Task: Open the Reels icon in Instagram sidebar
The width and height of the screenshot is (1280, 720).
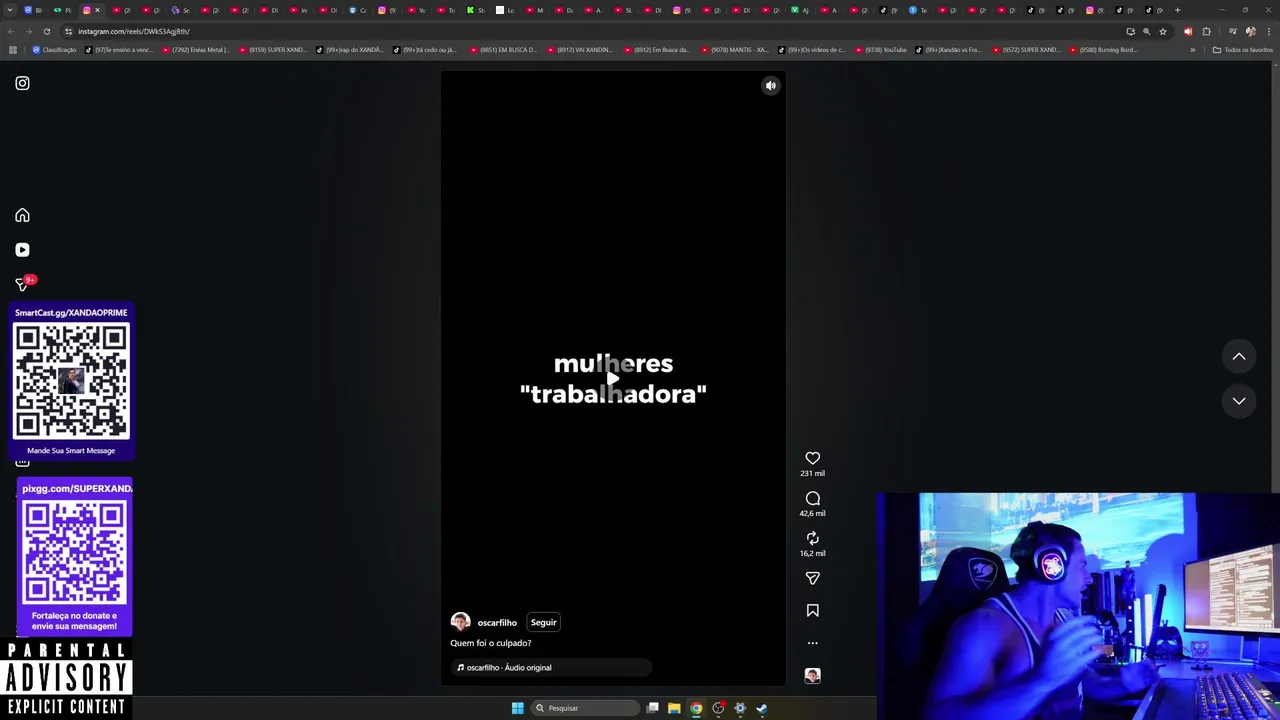Action: [22, 250]
